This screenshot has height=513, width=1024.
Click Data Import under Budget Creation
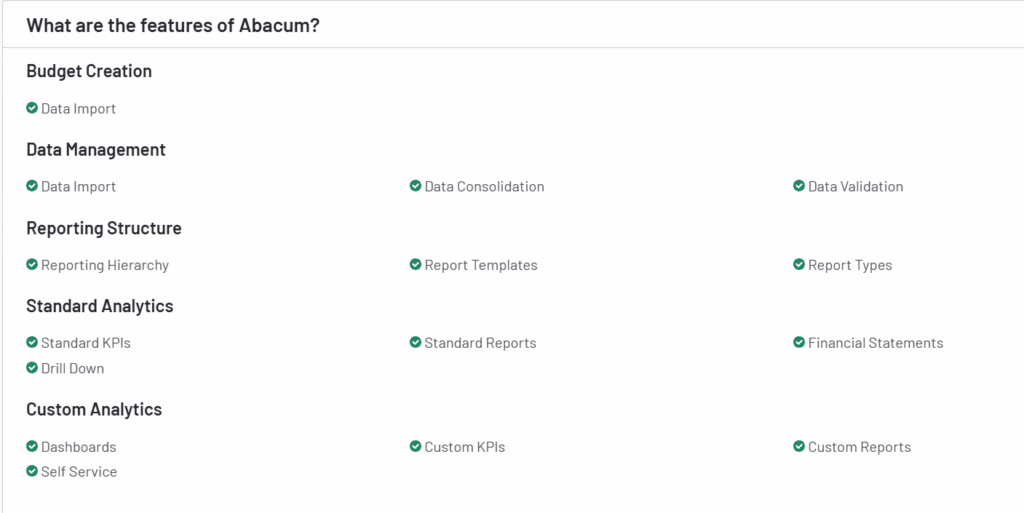[78, 108]
